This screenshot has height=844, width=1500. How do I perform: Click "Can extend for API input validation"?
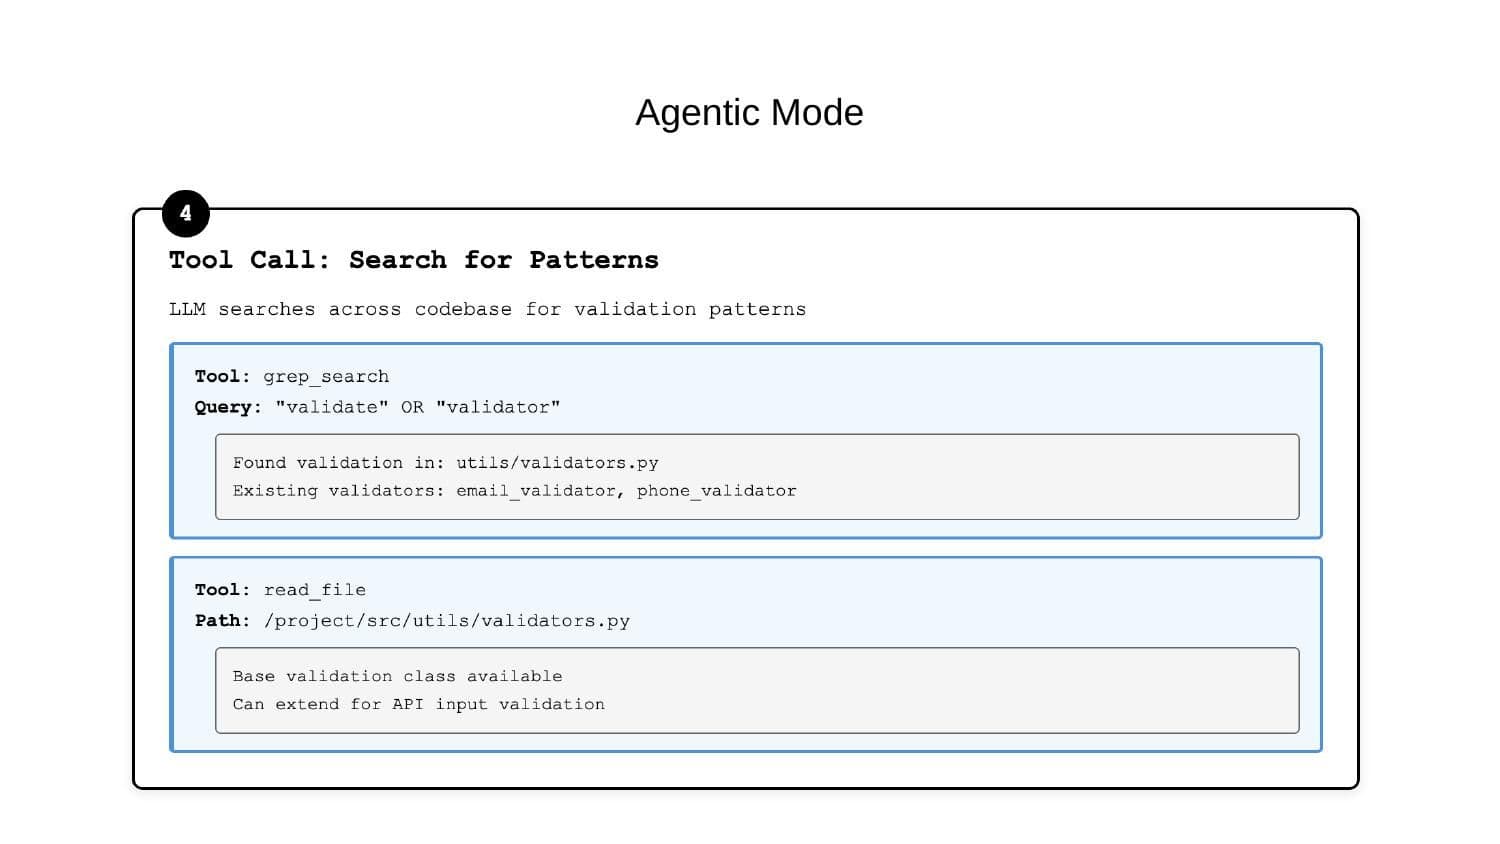418,705
